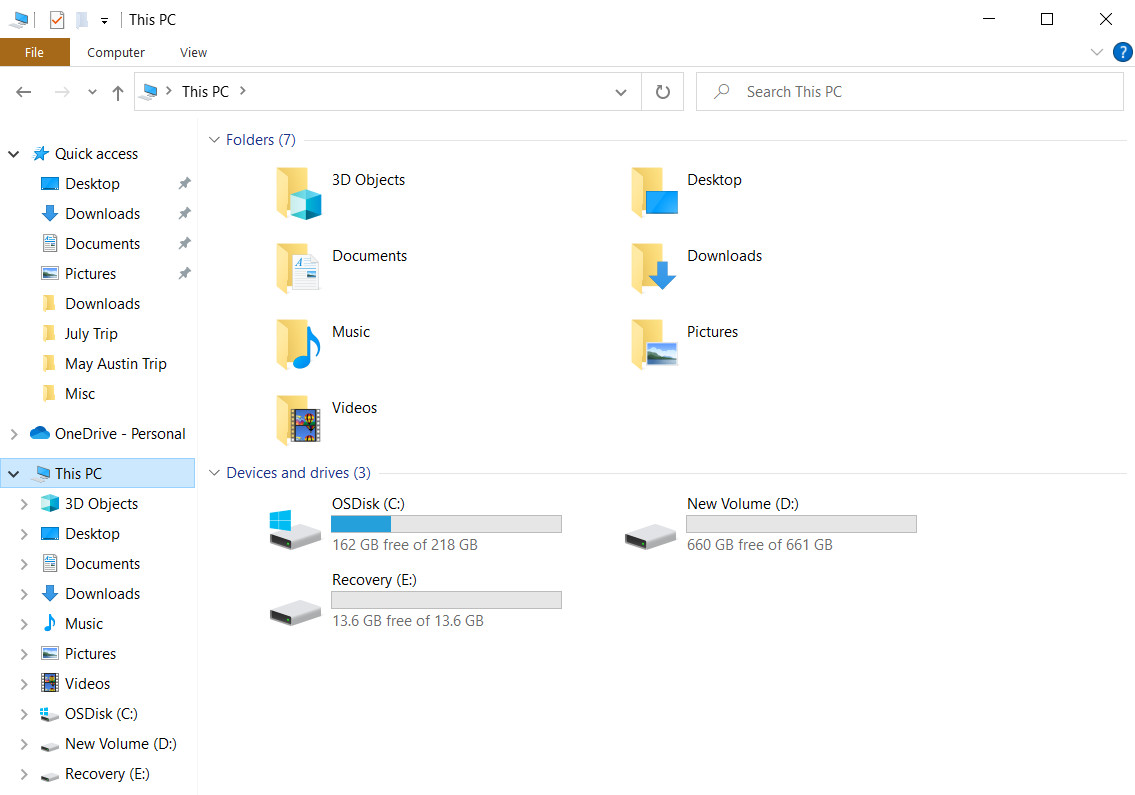Open the 3D Objects folder icon
The height and width of the screenshot is (795, 1135).
298,193
